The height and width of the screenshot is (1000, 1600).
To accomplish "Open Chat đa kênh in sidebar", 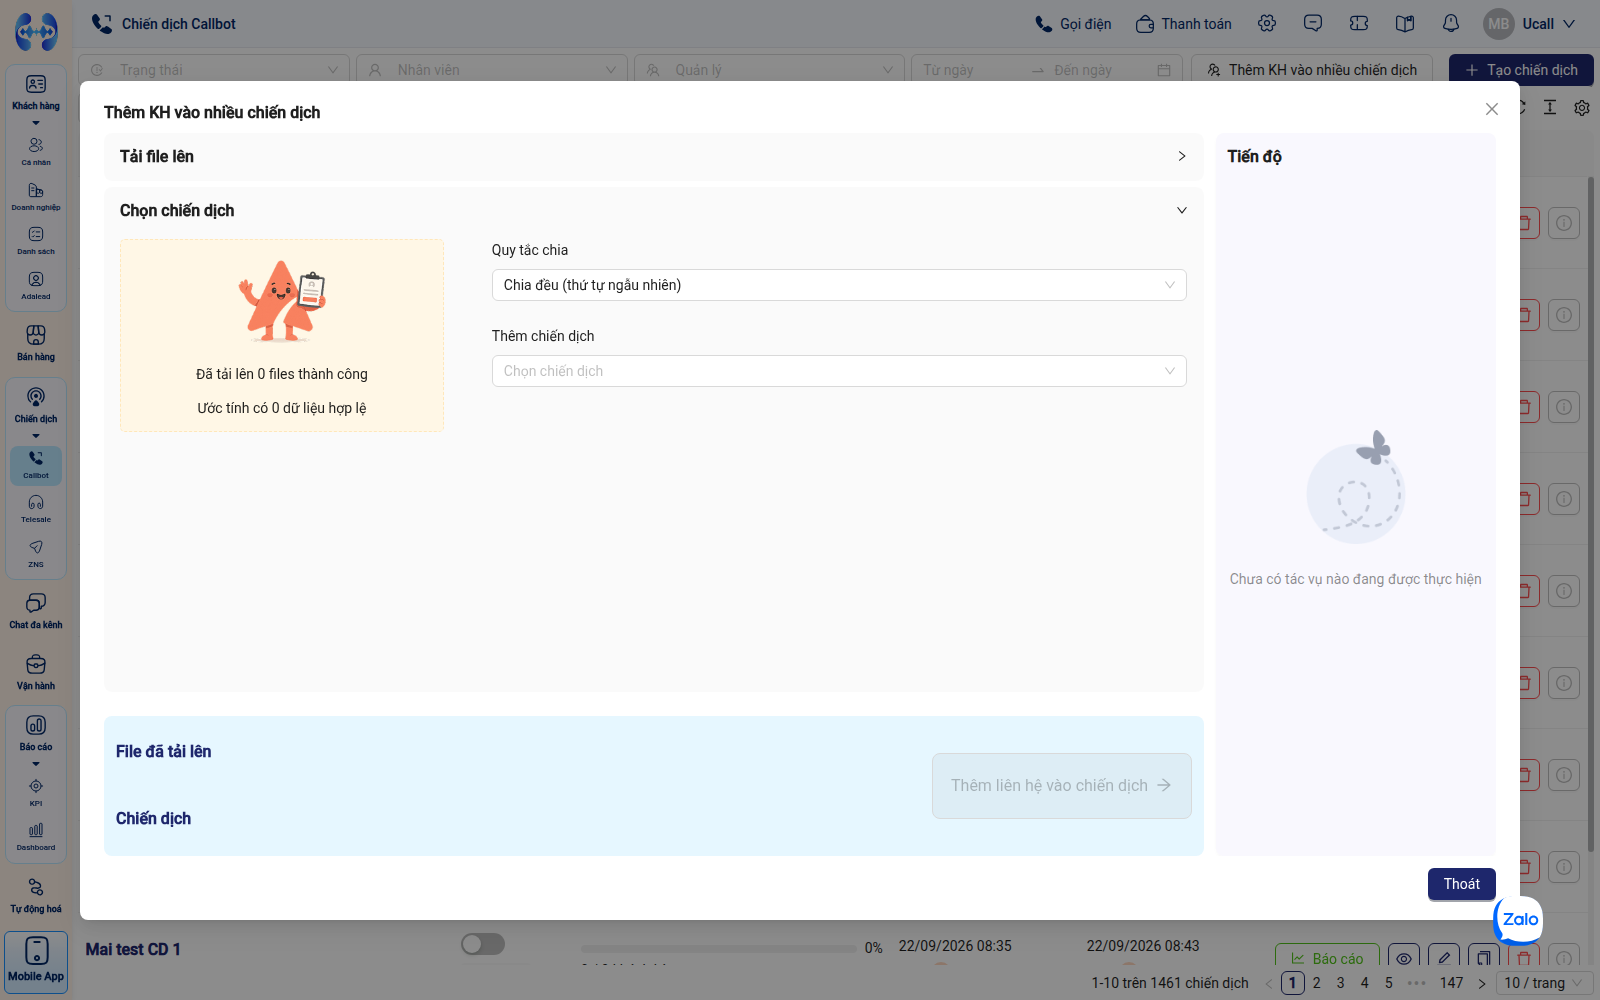I will pos(36,611).
